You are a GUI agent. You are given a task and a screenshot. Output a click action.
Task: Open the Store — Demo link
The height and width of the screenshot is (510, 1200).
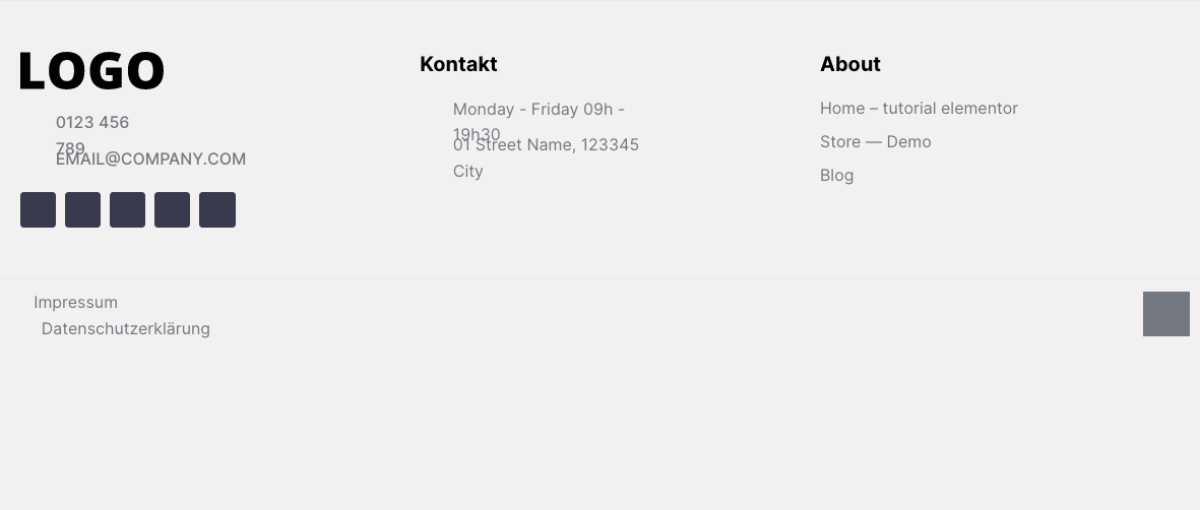(x=875, y=142)
